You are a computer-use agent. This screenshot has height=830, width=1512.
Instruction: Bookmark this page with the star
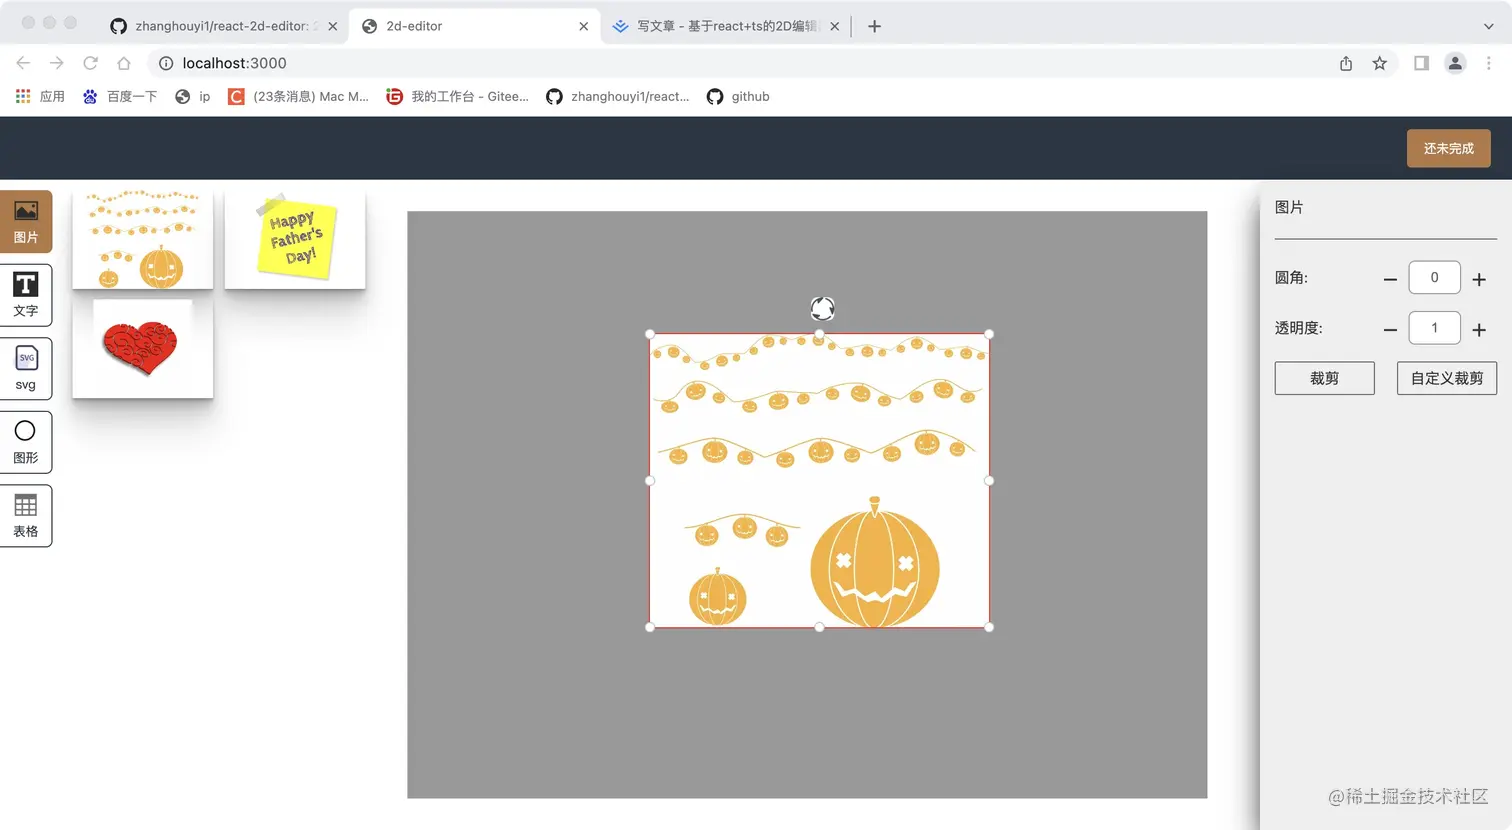[1380, 63]
